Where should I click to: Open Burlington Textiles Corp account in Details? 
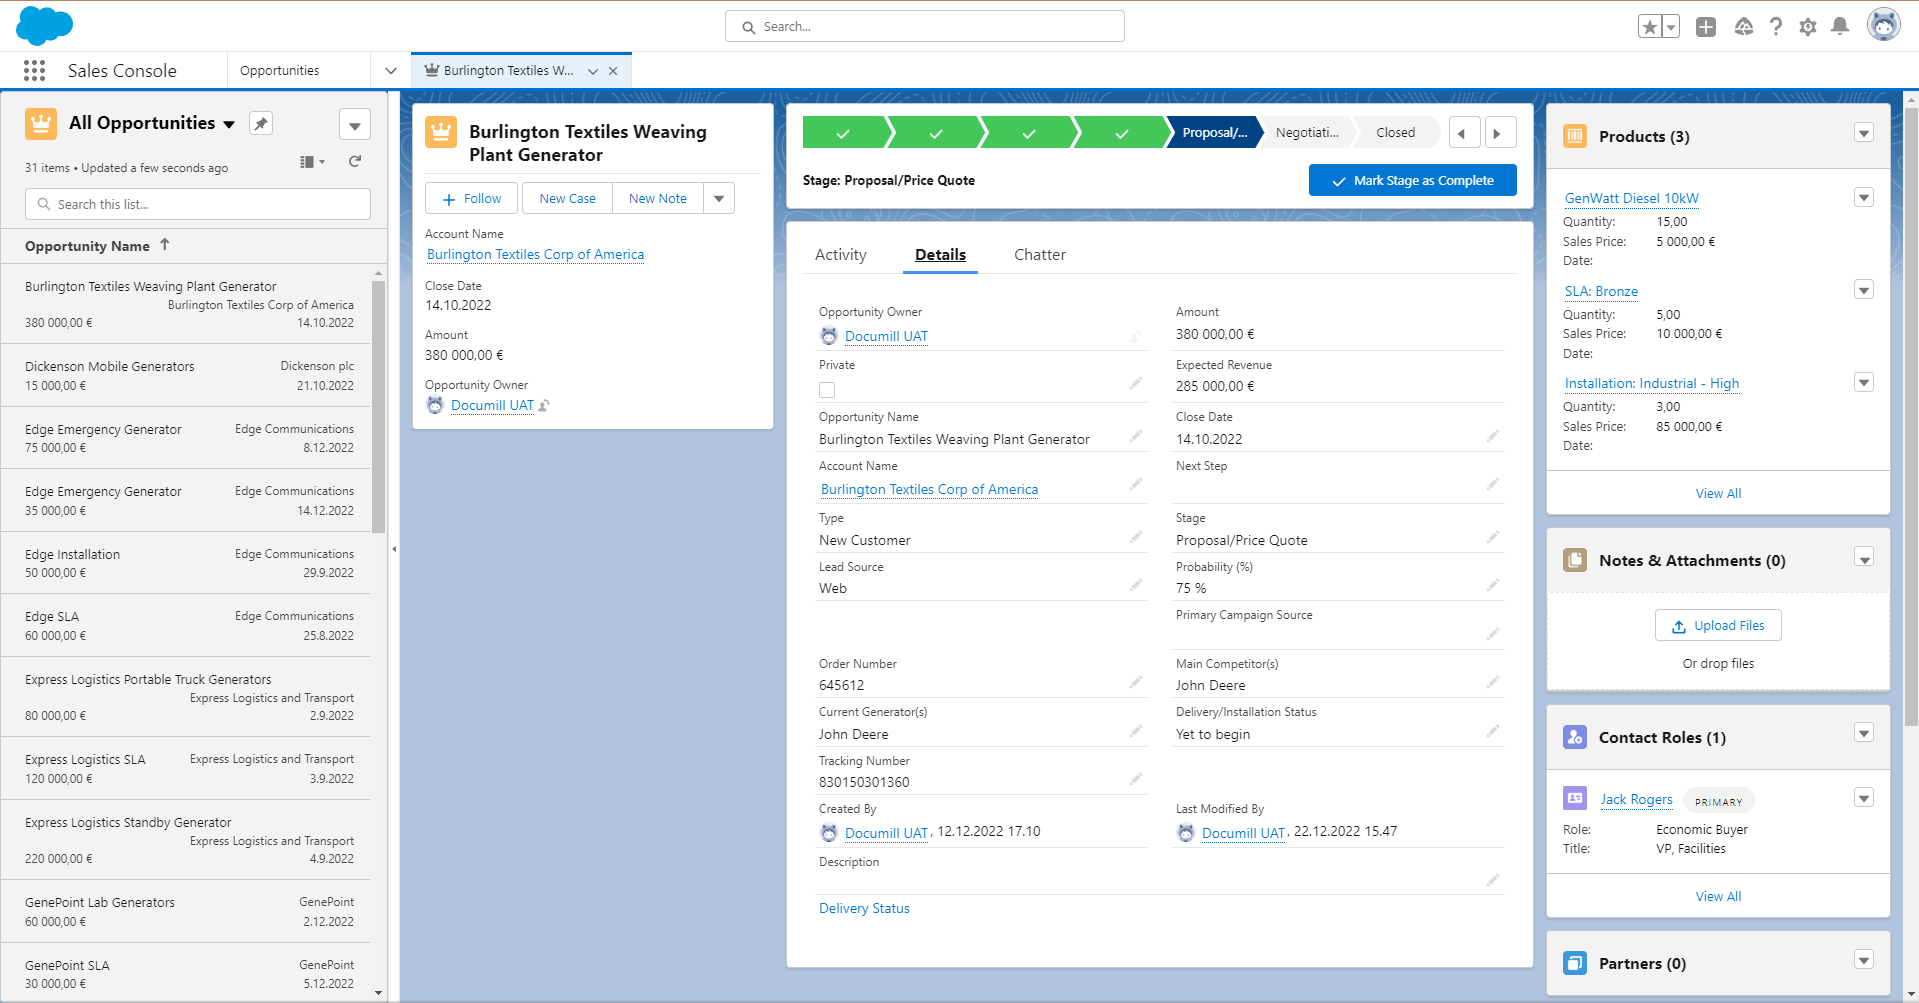[x=929, y=489]
